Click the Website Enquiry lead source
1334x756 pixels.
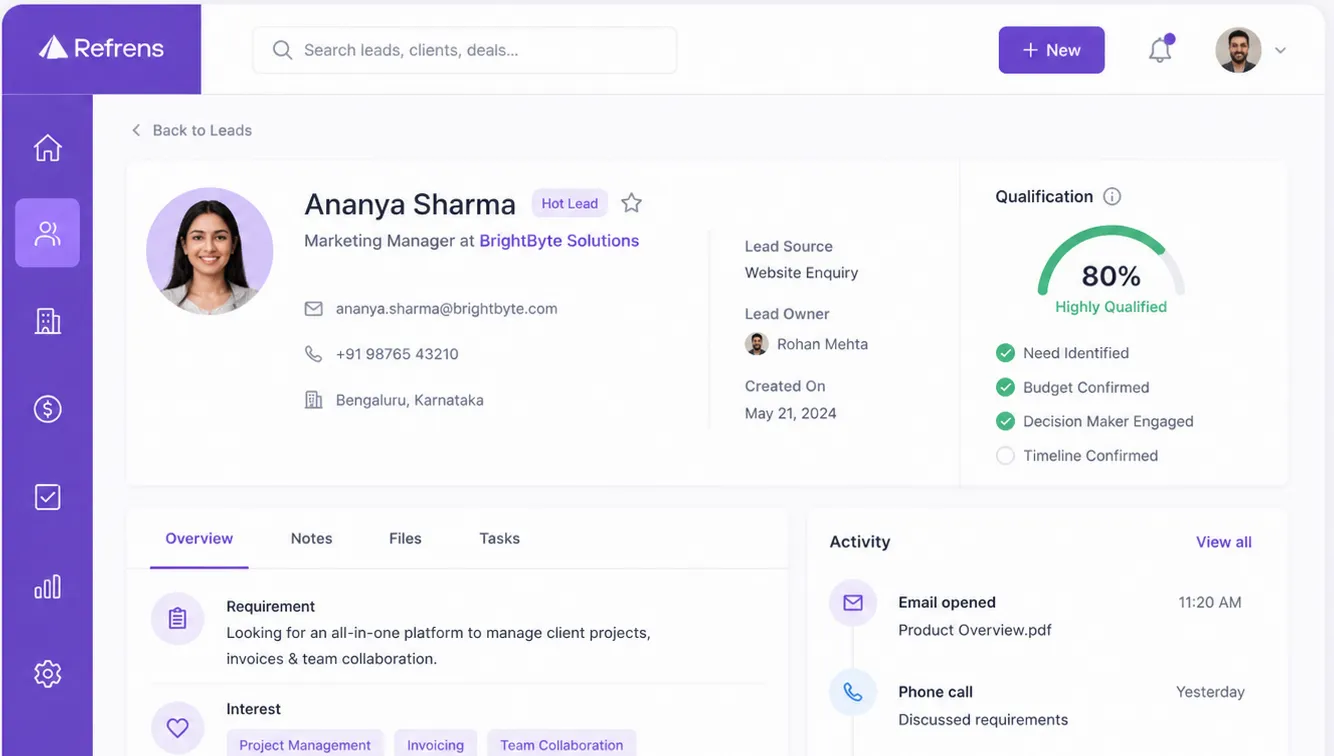pos(801,273)
